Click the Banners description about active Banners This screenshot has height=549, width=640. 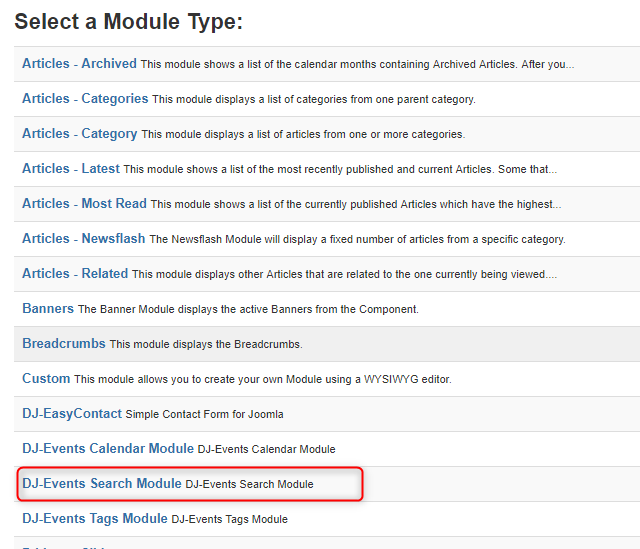click(x=248, y=309)
